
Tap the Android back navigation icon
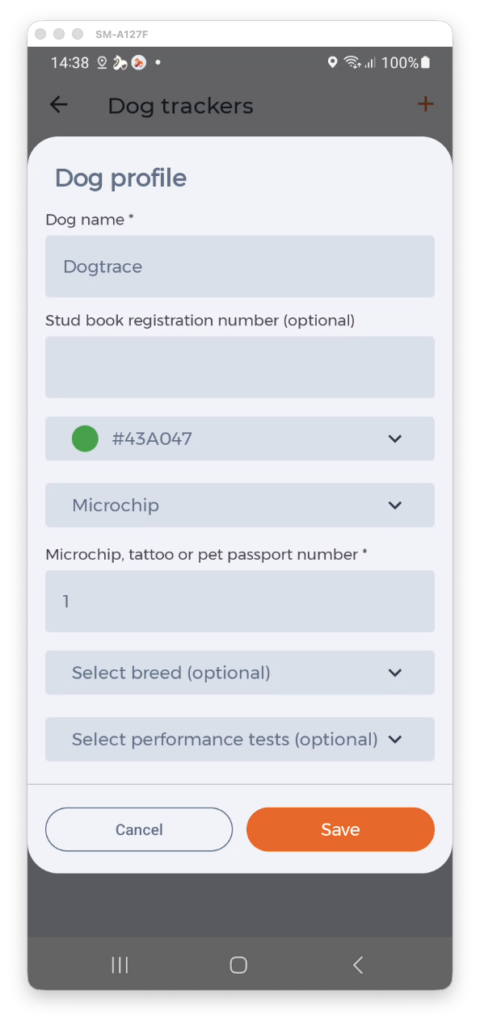(x=357, y=965)
